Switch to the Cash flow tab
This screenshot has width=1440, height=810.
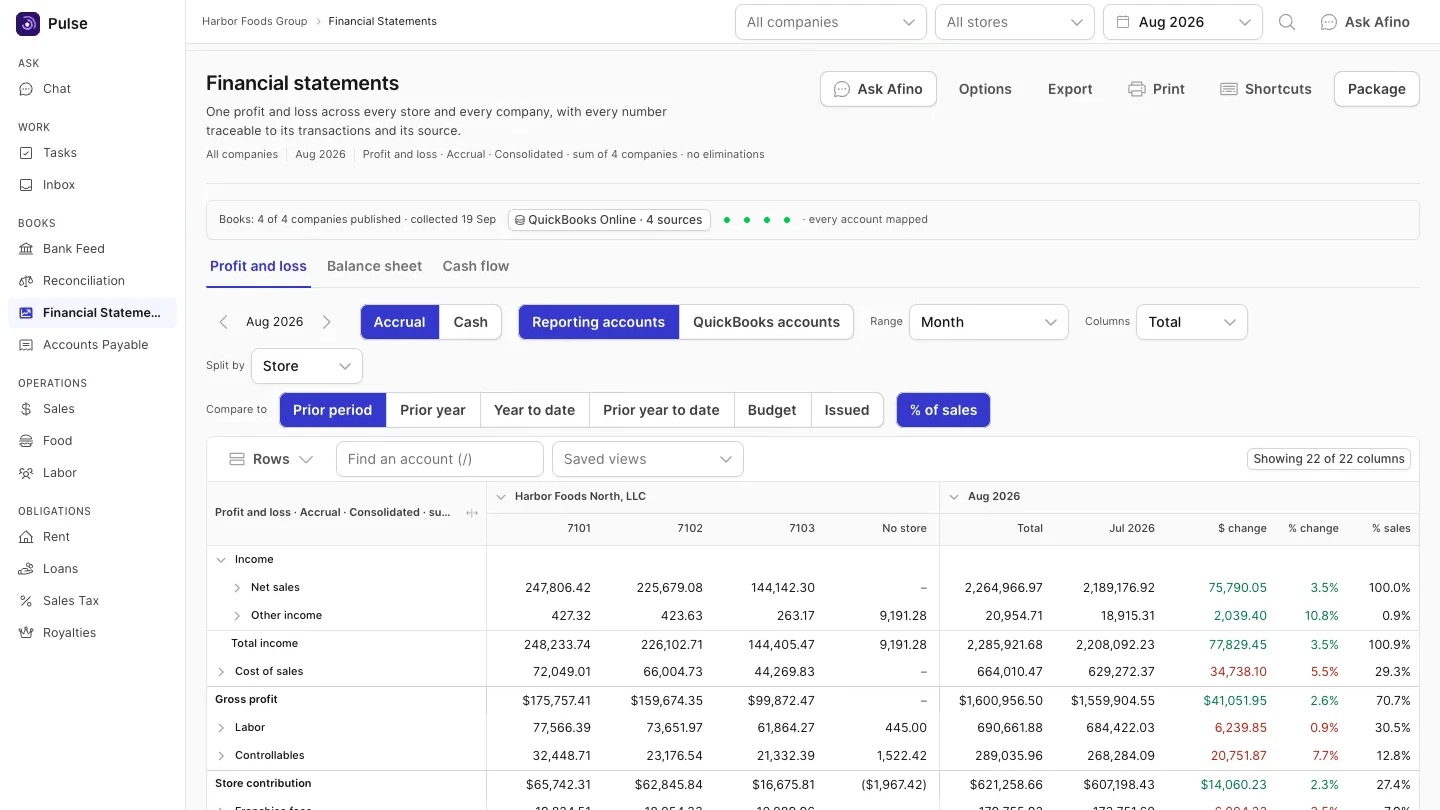(x=476, y=266)
